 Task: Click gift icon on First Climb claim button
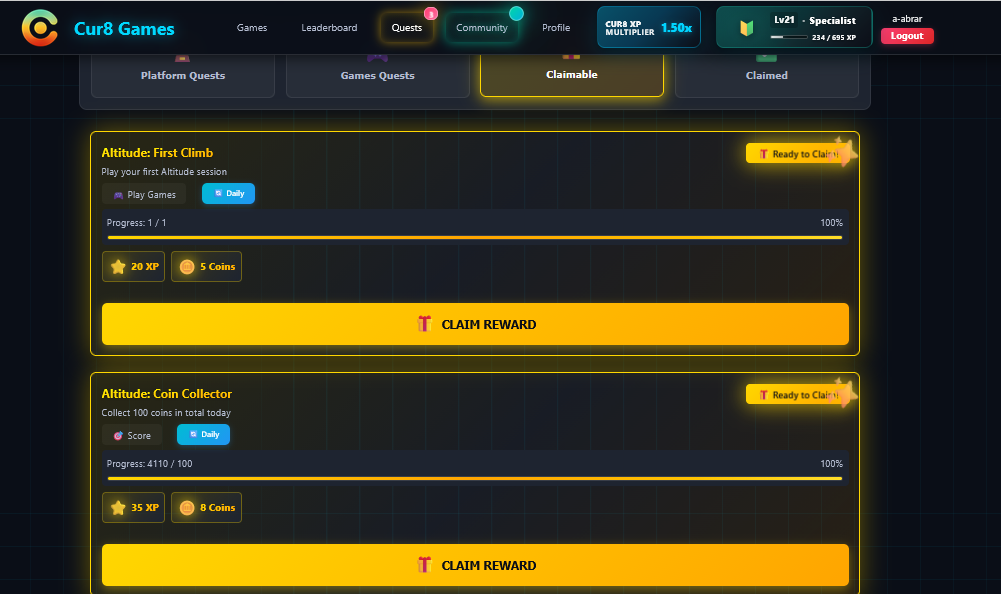point(425,324)
